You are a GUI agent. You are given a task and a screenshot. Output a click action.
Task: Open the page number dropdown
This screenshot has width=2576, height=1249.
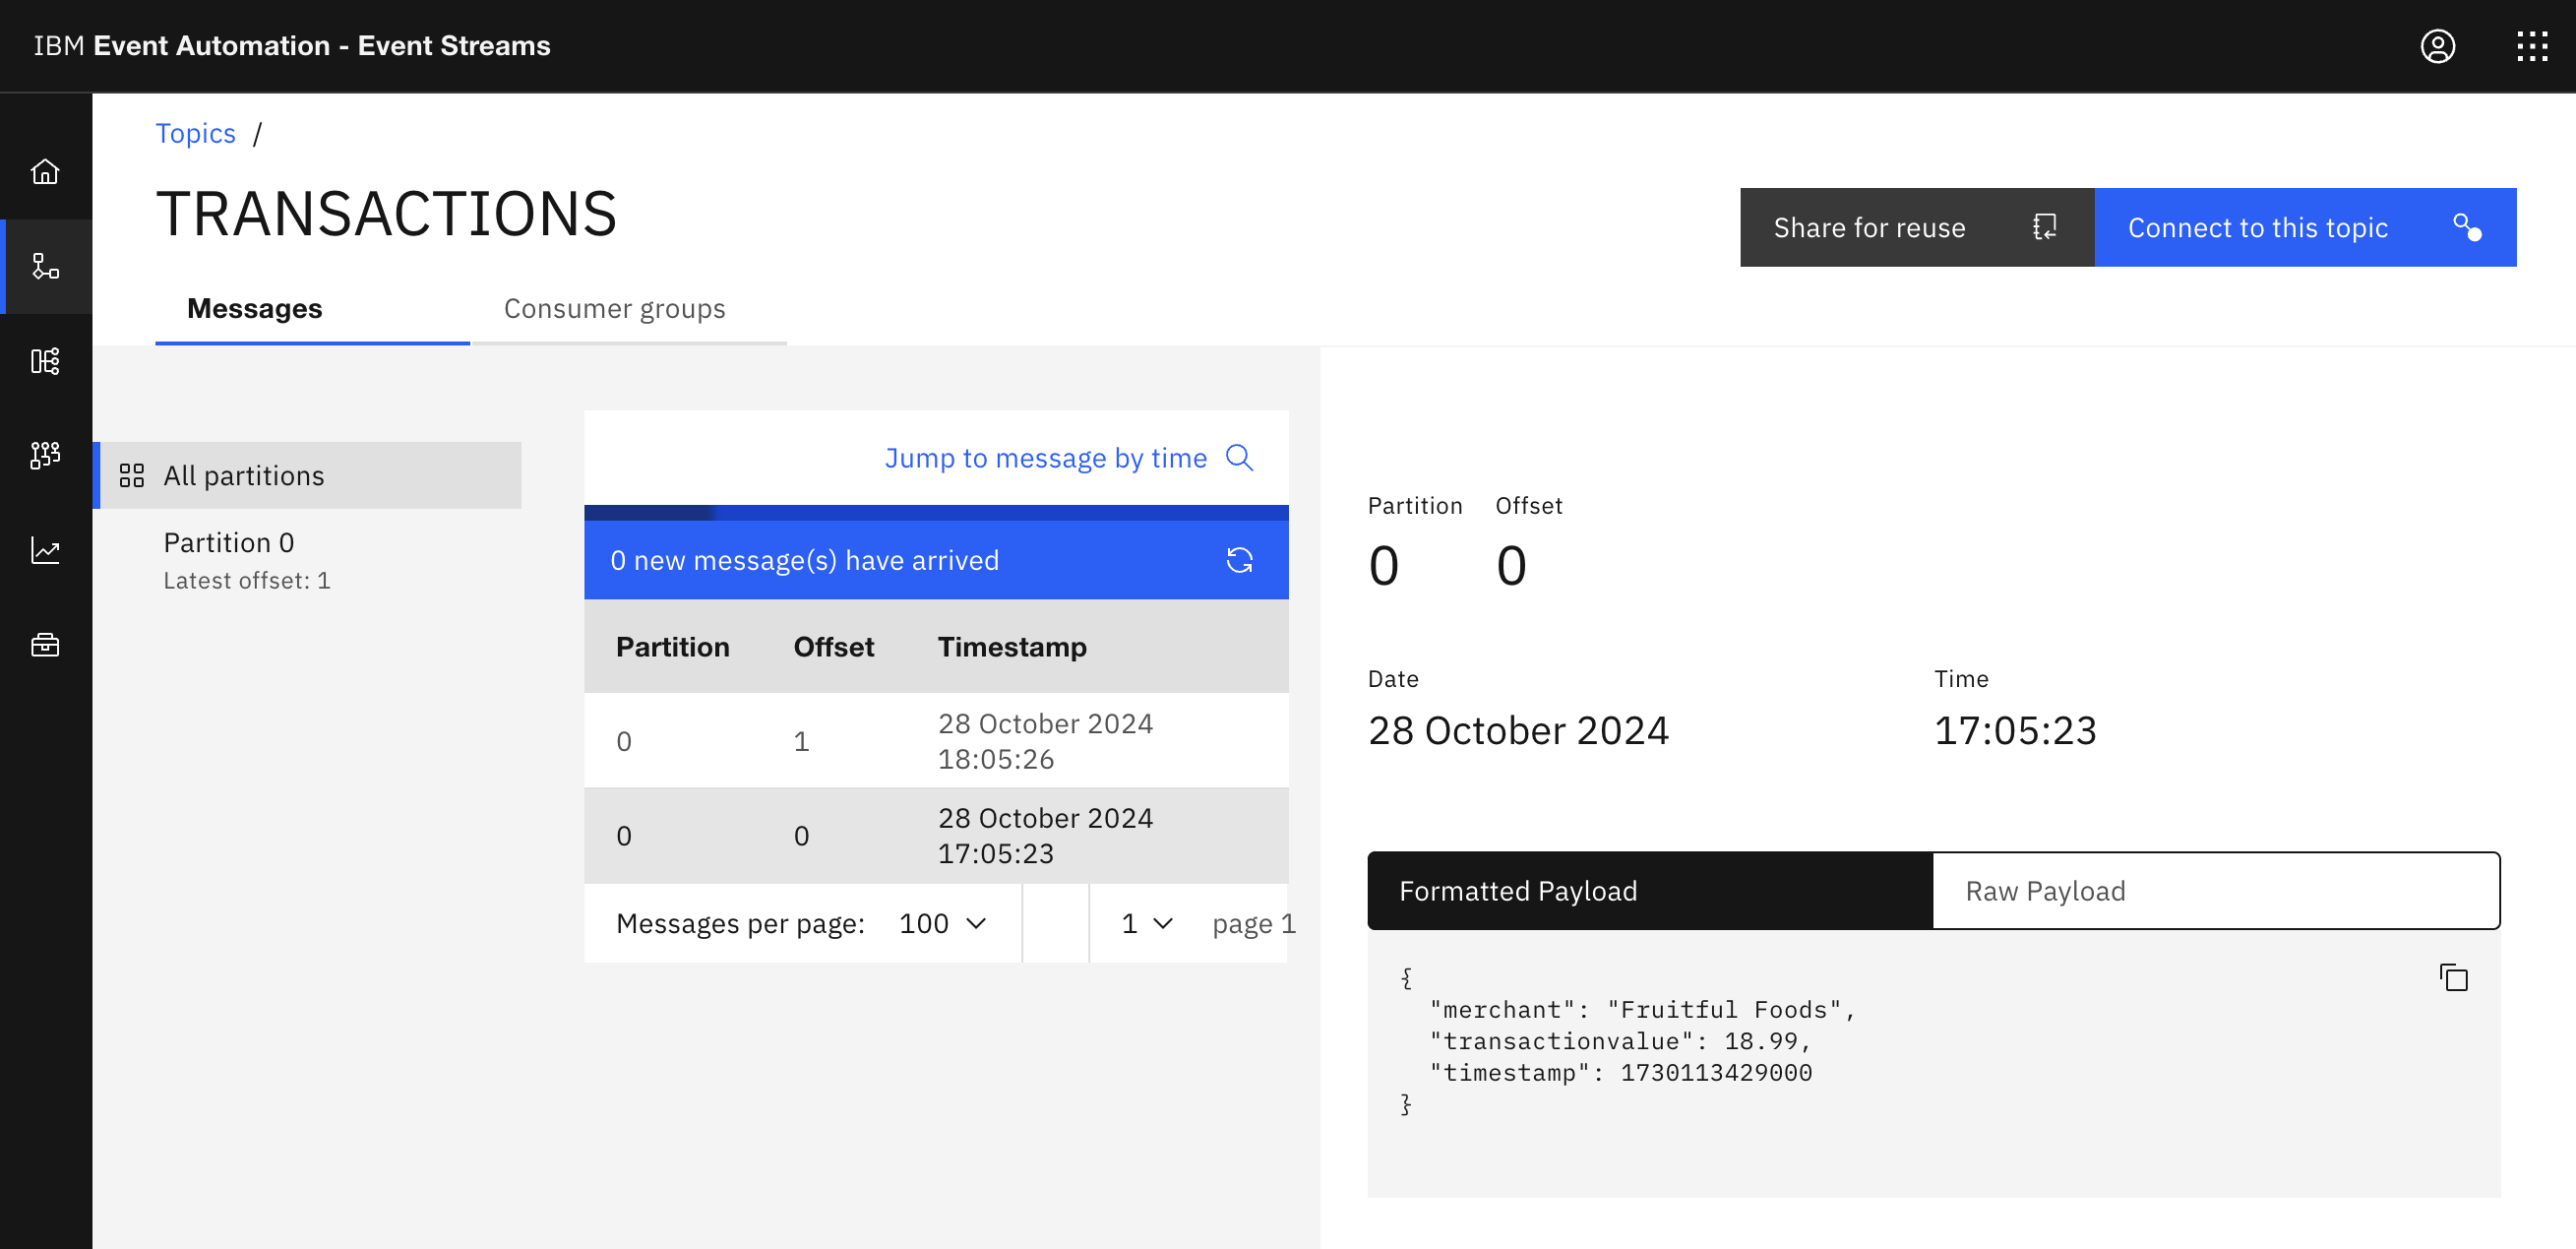1146,923
